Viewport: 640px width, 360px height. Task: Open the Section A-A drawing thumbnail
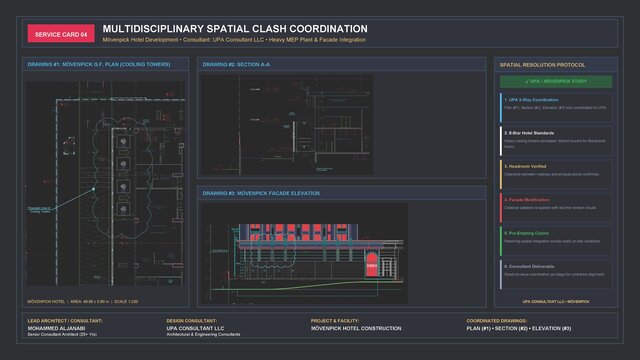point(287,125)
